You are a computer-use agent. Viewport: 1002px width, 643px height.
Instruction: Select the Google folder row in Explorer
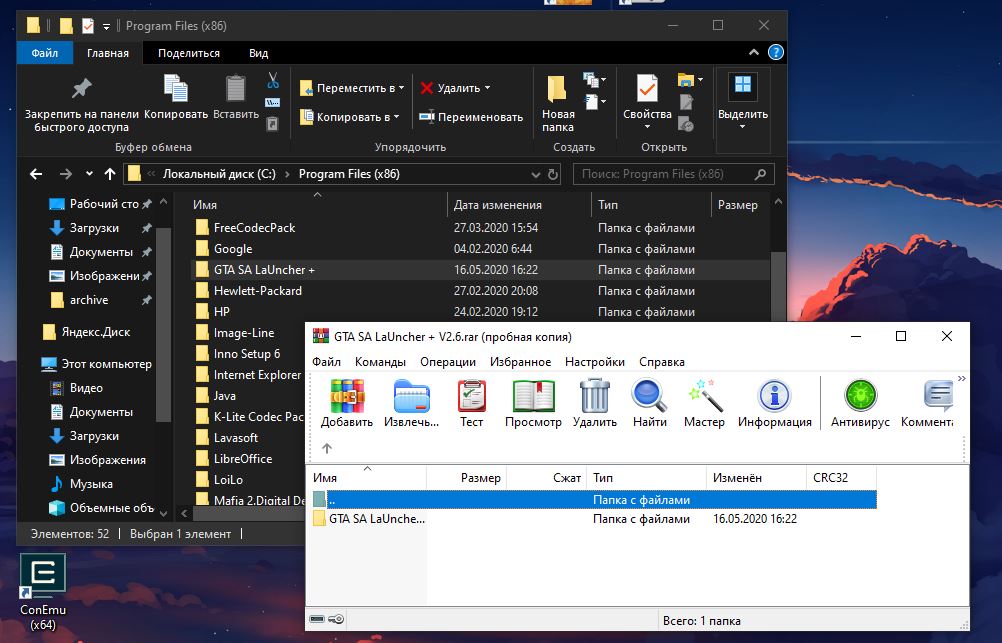(x=481, y=249)
